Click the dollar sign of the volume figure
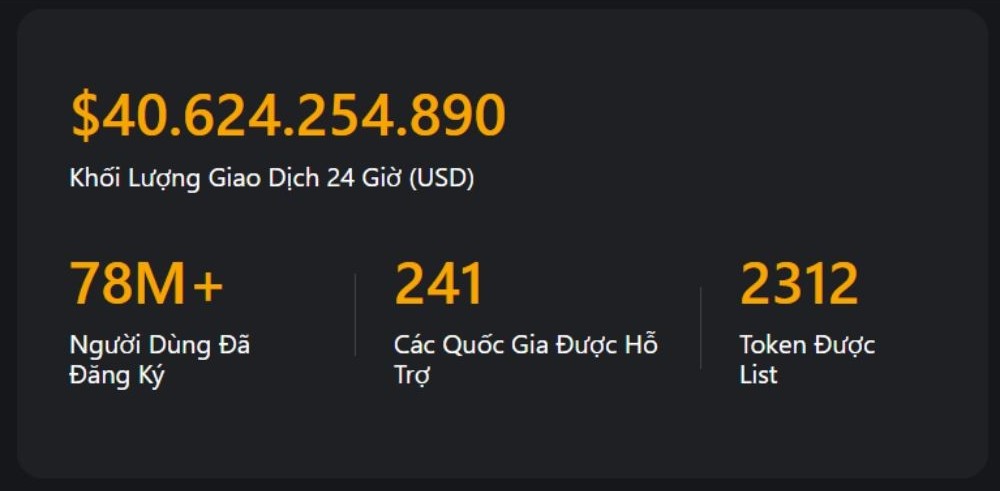 [x=86, y=115]
